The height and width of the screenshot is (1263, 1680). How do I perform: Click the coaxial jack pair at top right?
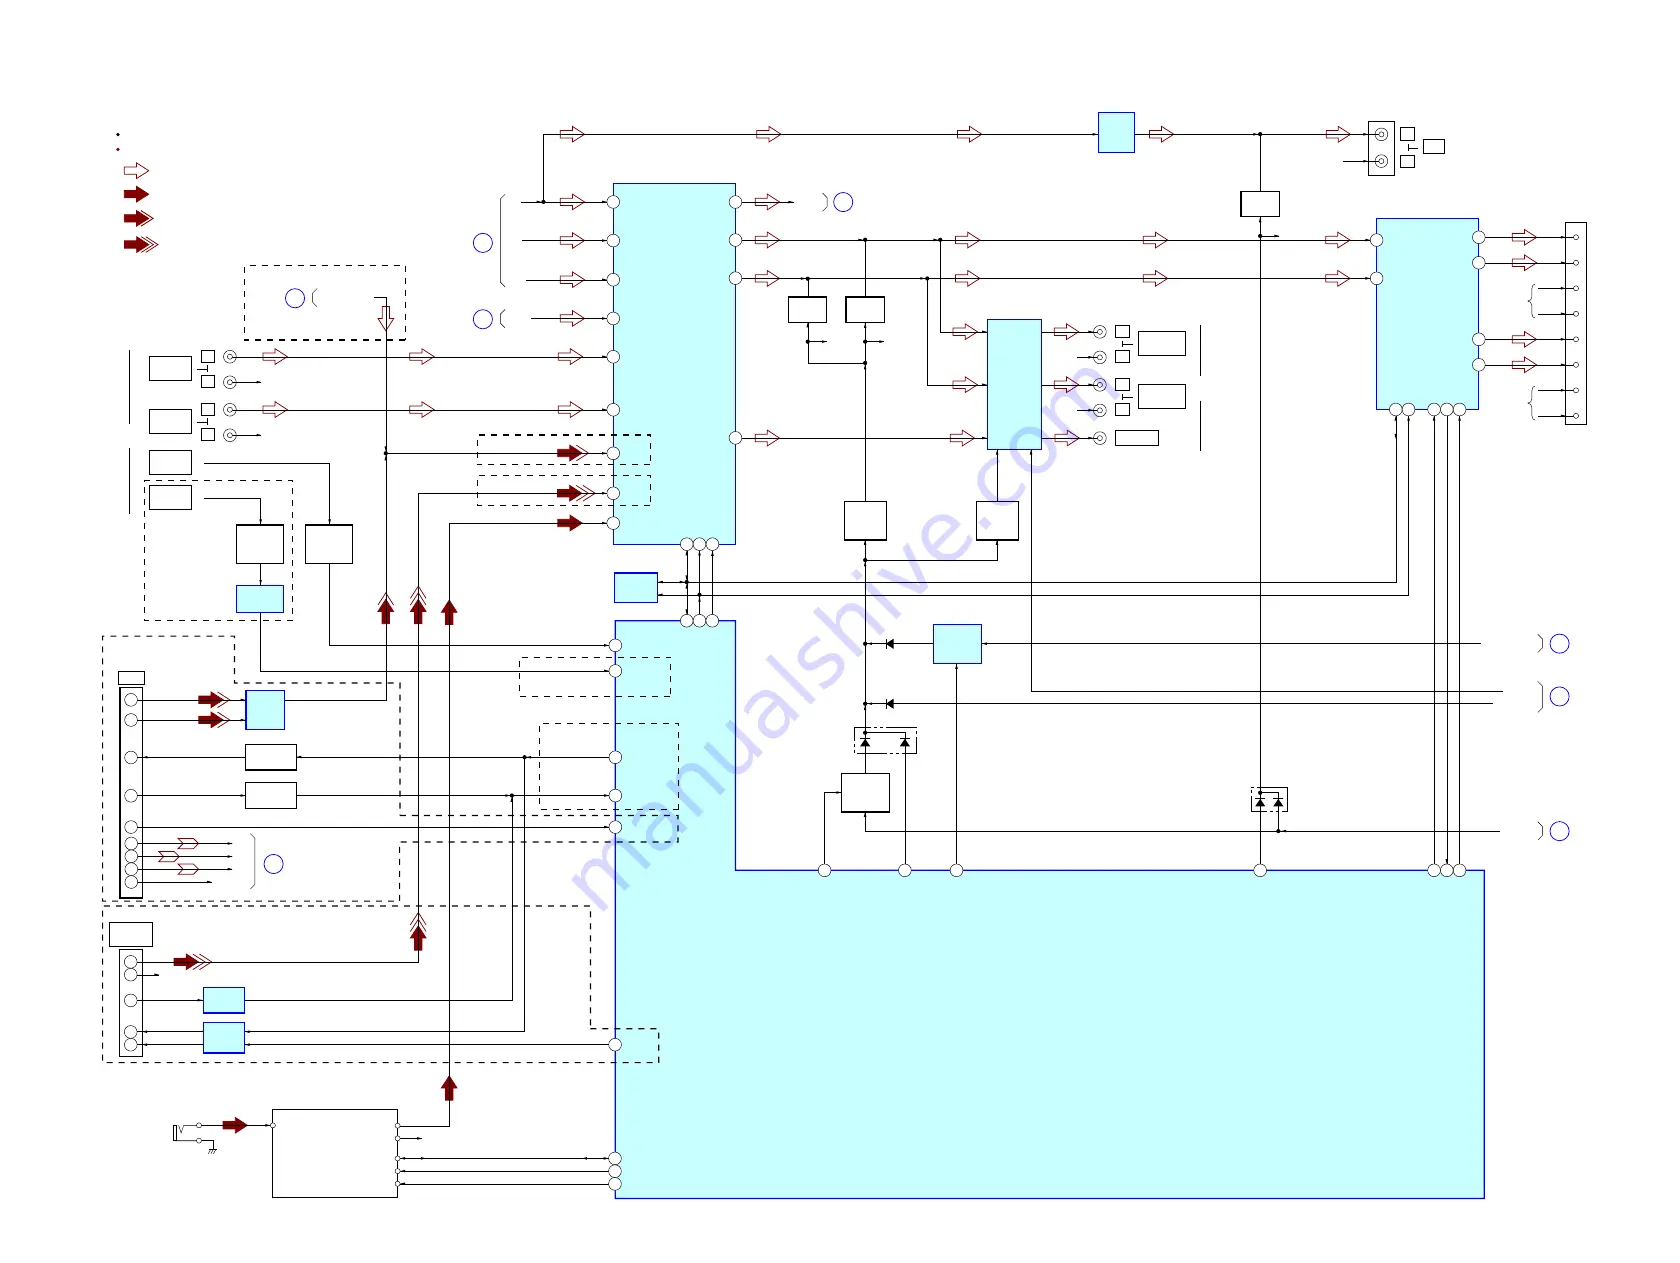(x=1381, y=148)
